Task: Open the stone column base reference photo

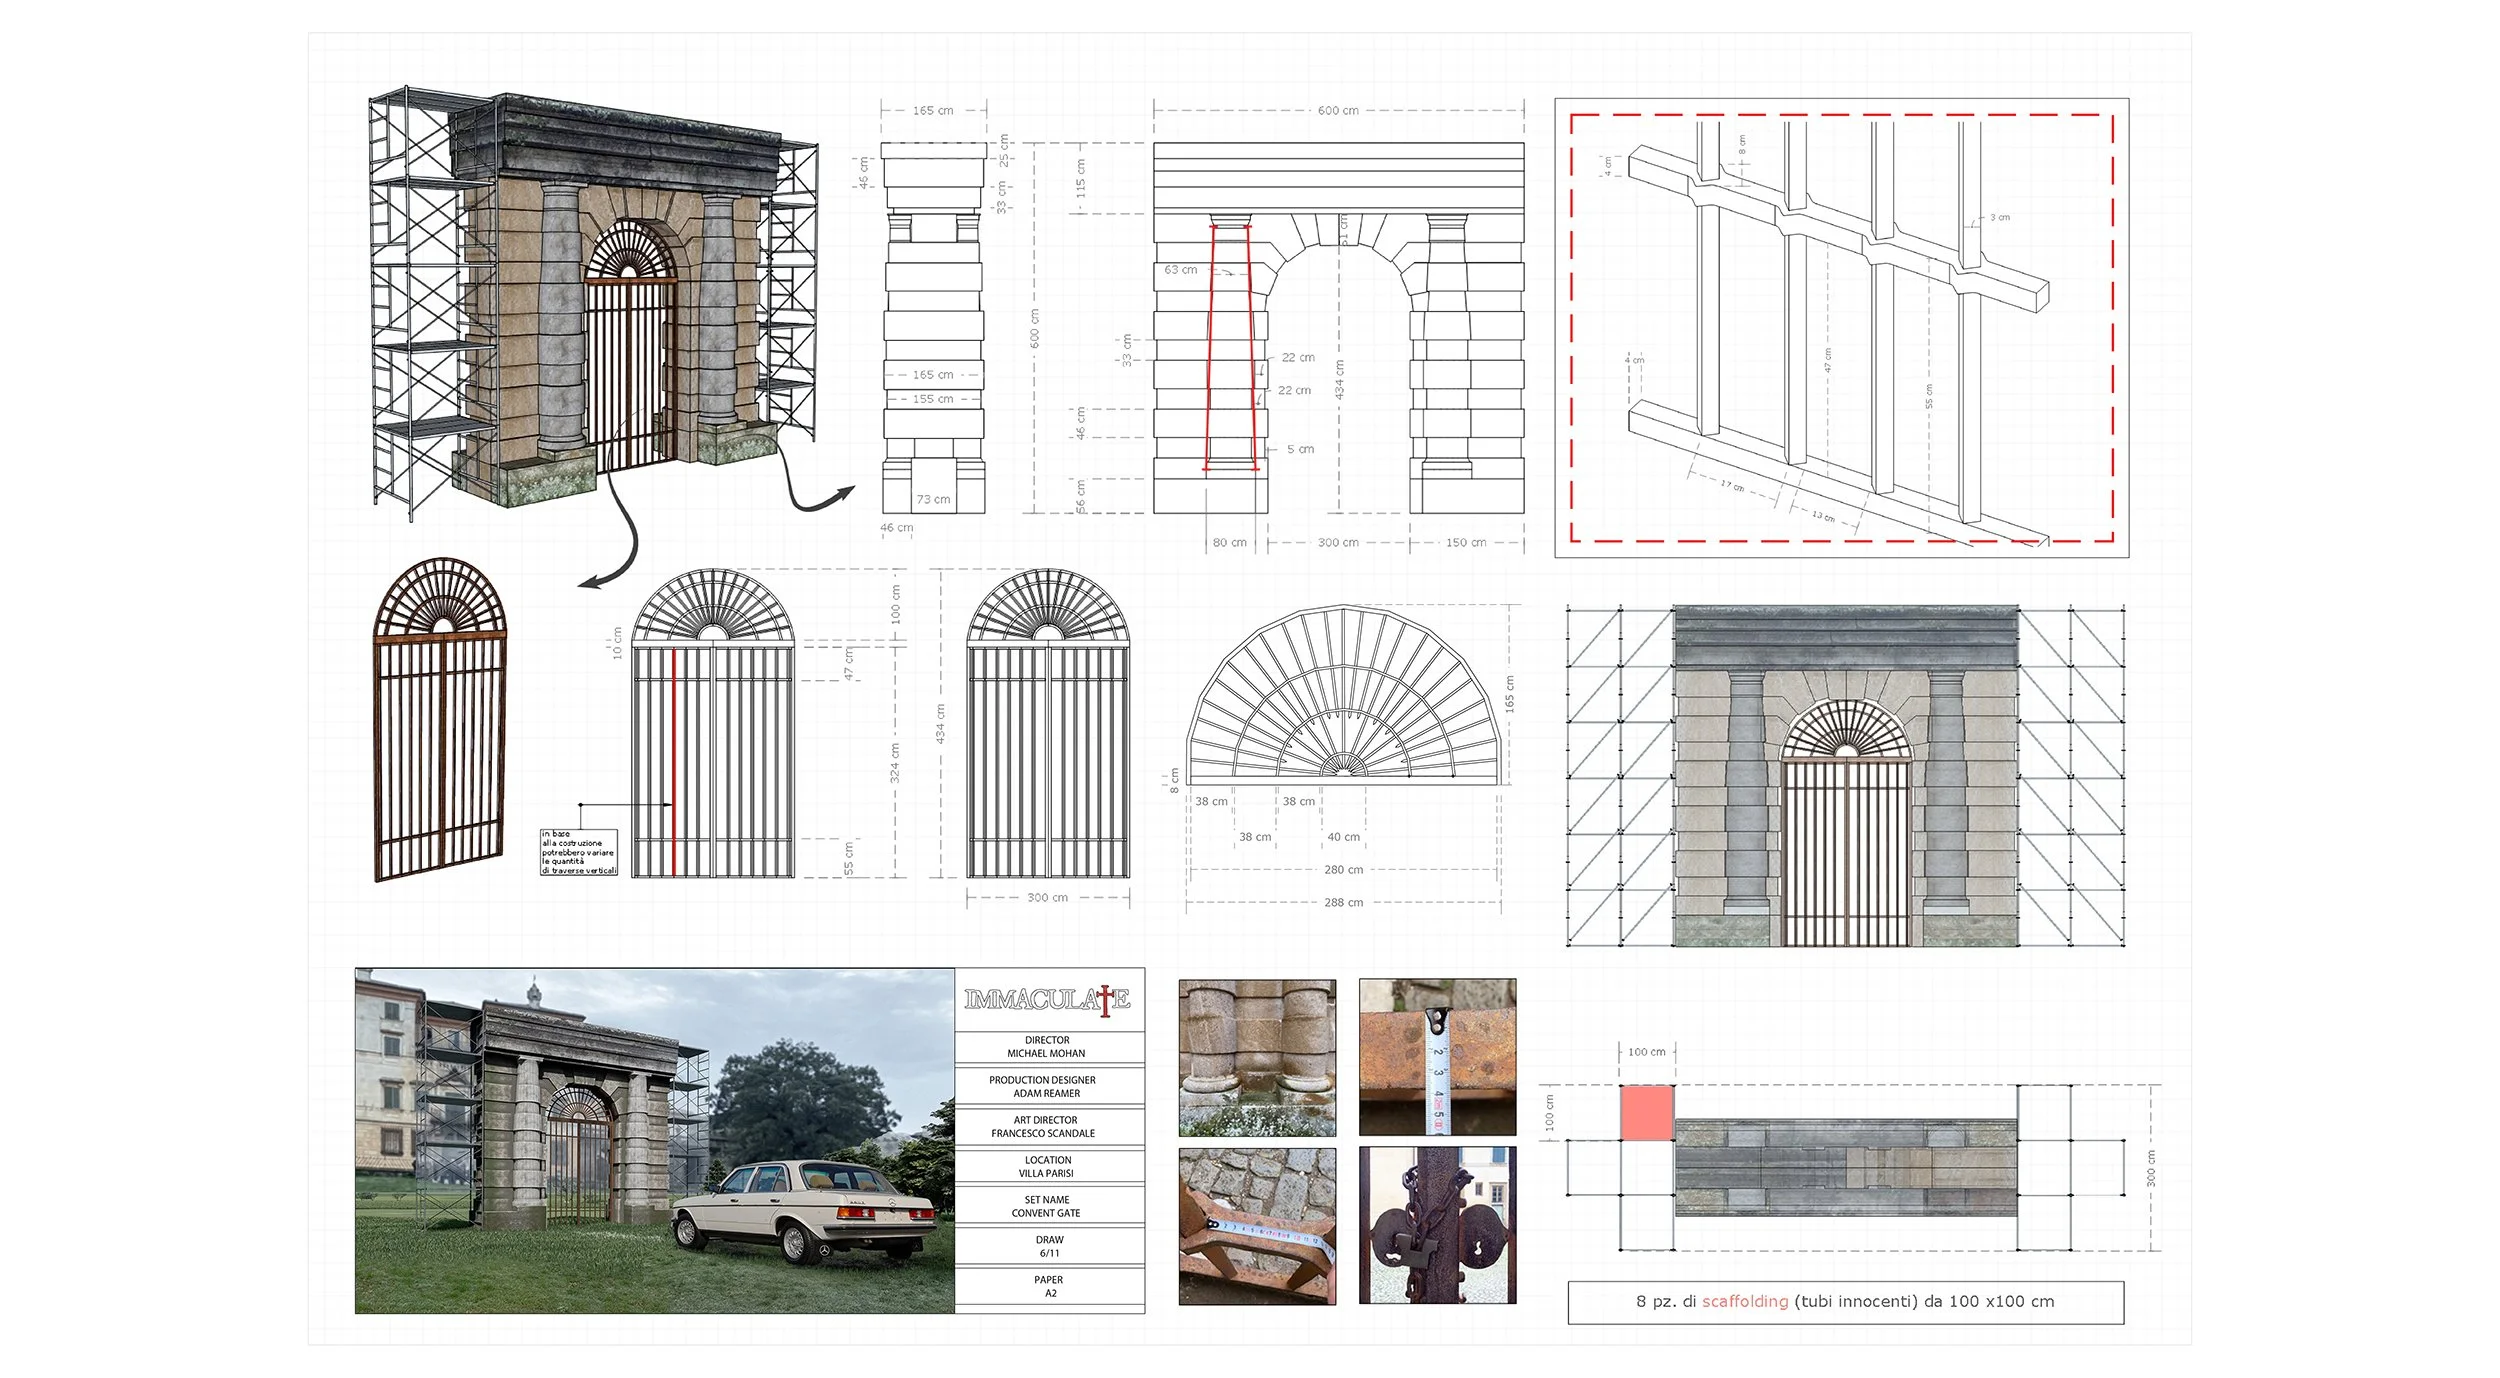Action: pos(1257,1058)
